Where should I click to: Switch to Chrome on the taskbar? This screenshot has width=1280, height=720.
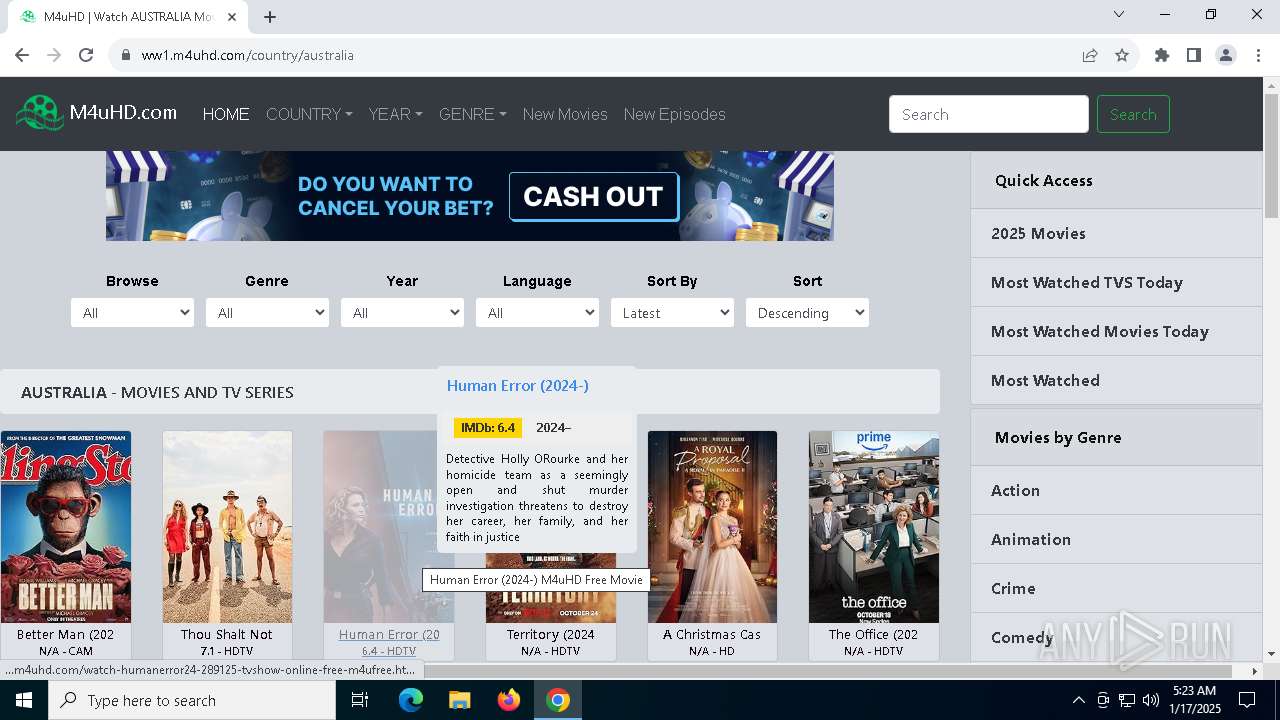[558, 700]
